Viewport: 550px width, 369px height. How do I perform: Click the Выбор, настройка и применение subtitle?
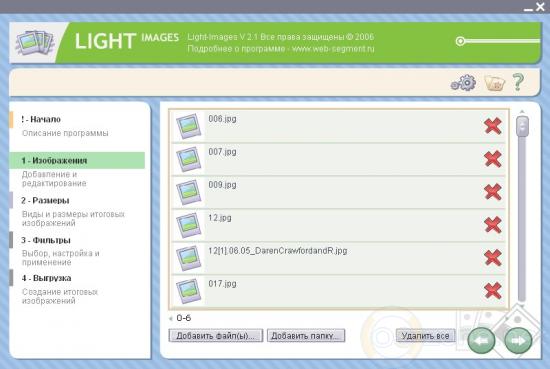point(61,258)
